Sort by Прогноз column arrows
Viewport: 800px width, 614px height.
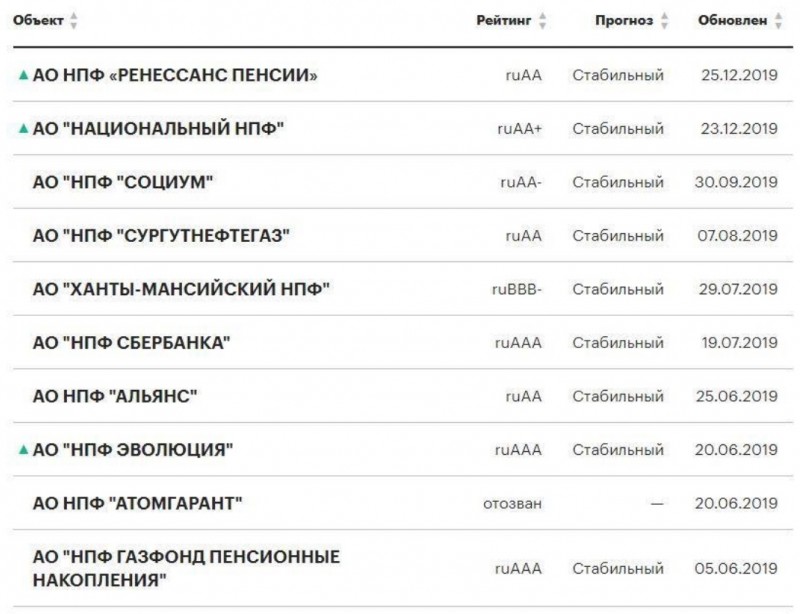tap(664, 21)
